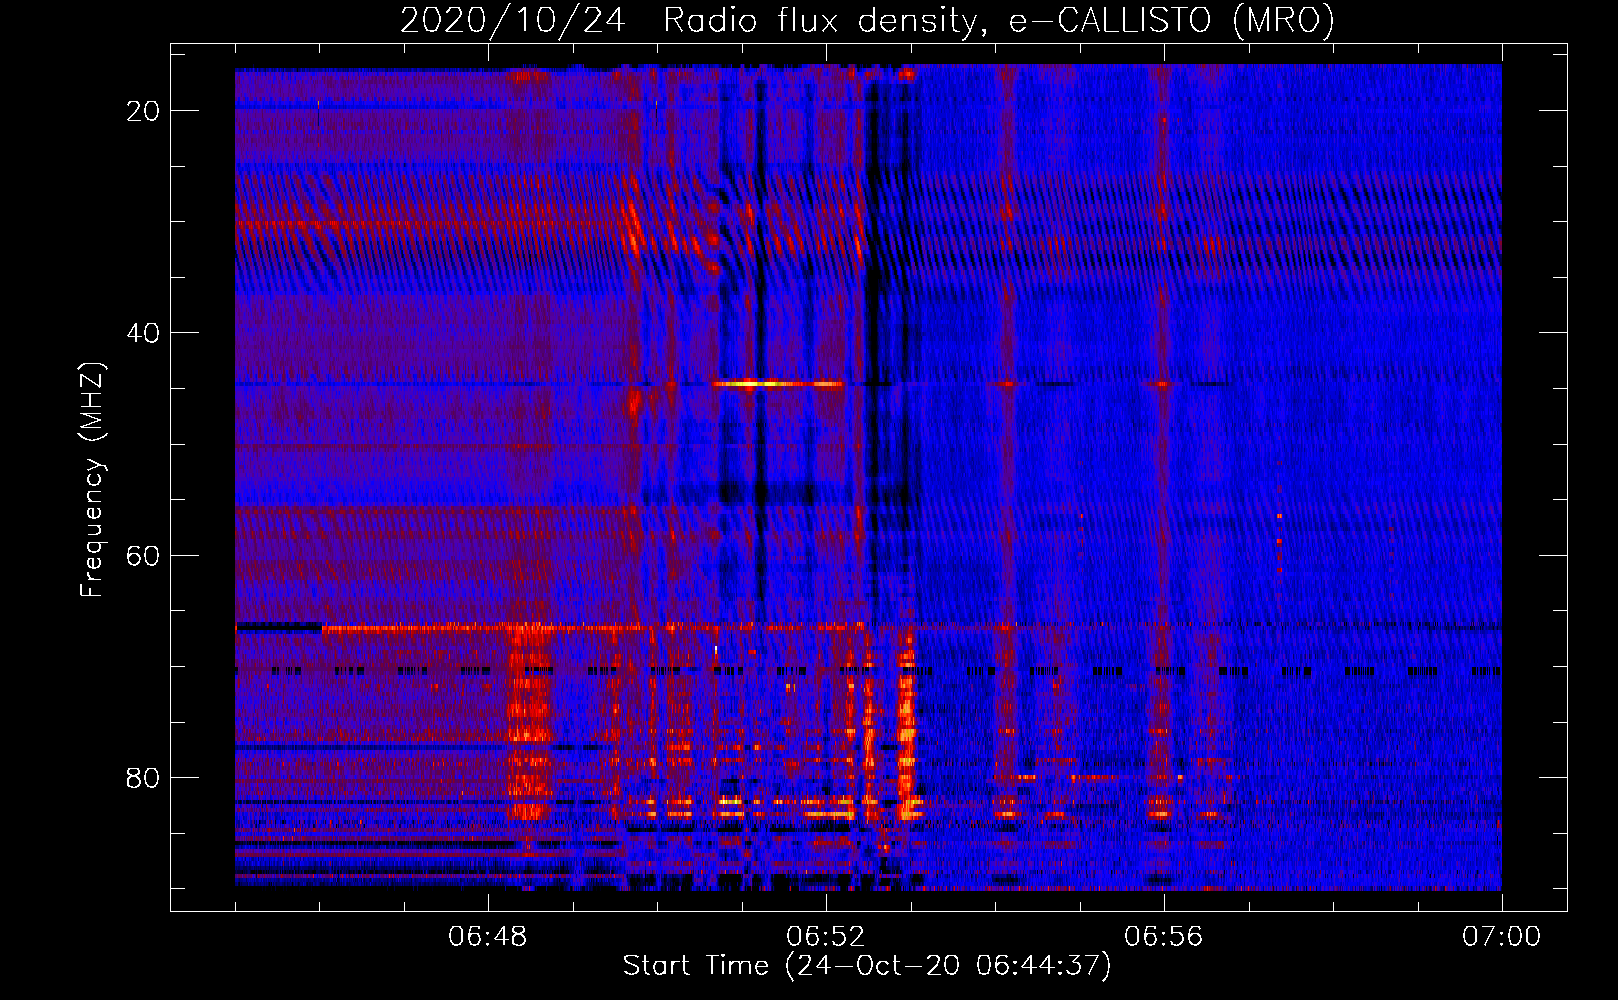Screen dimensions: 1618x1000
Task: Click the 06:52 time tick label
Action: (826, 937)
